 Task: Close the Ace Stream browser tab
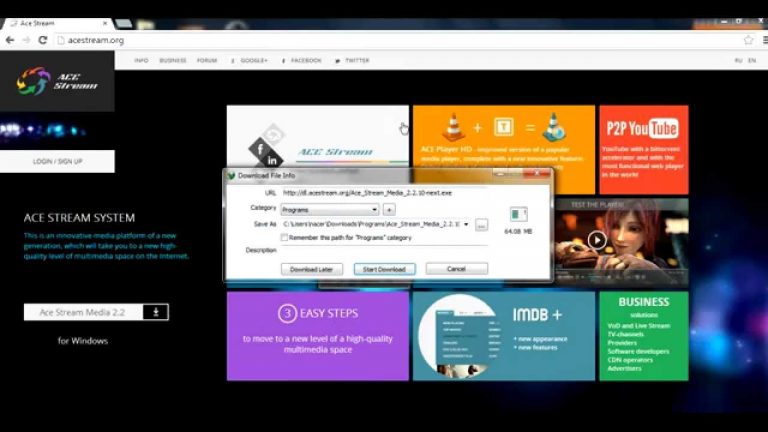point(105,23)
